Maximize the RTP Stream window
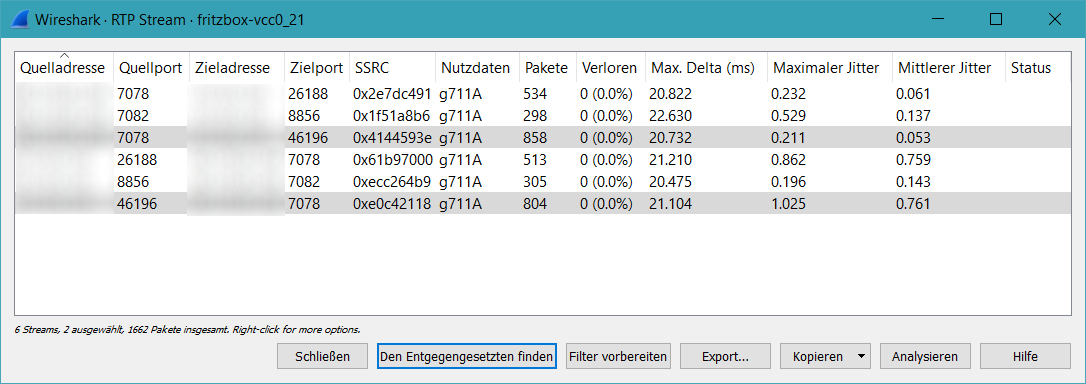The image size is (1086, 384). click(x=996, y=19)
